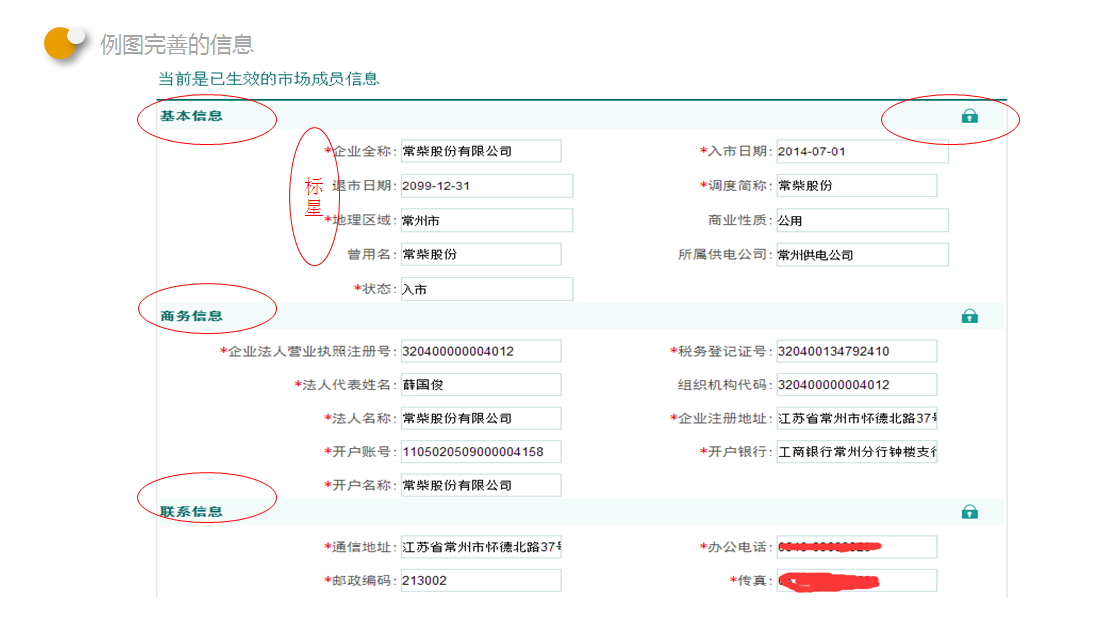Select the 入市日期 field showing 2014-07-01

click(862, 151)
